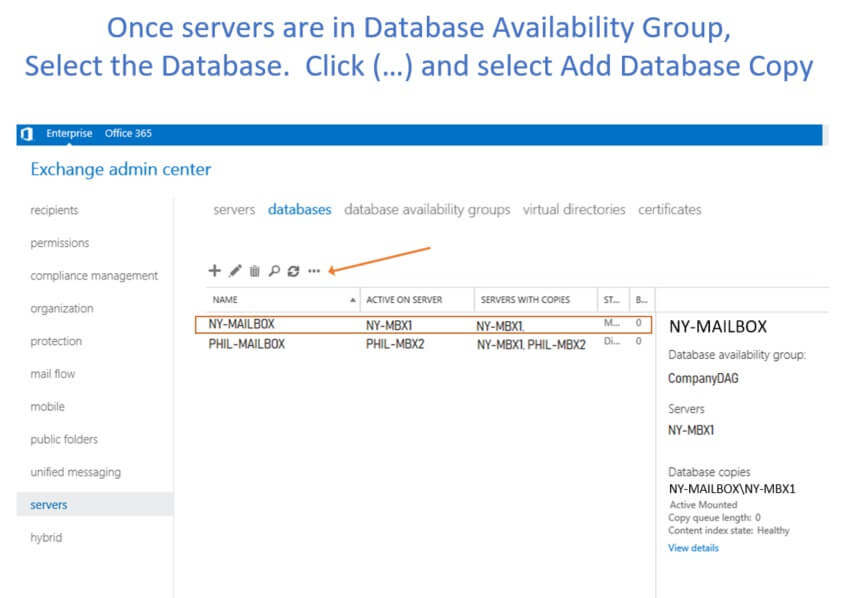
Task: Go to organization section
Action: tap(62, 309)
